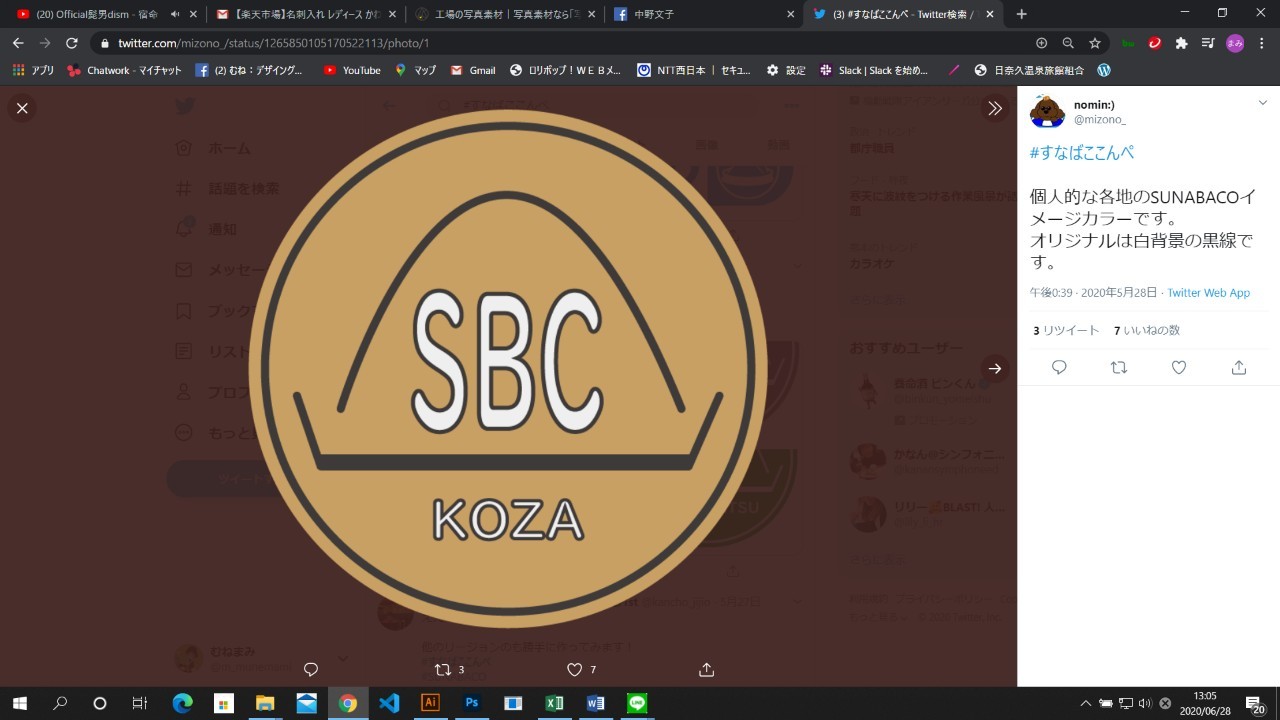Open hashtag #すなばここんぺ
This screenshot has height=720, width=1280.
tap(1082, 153)
